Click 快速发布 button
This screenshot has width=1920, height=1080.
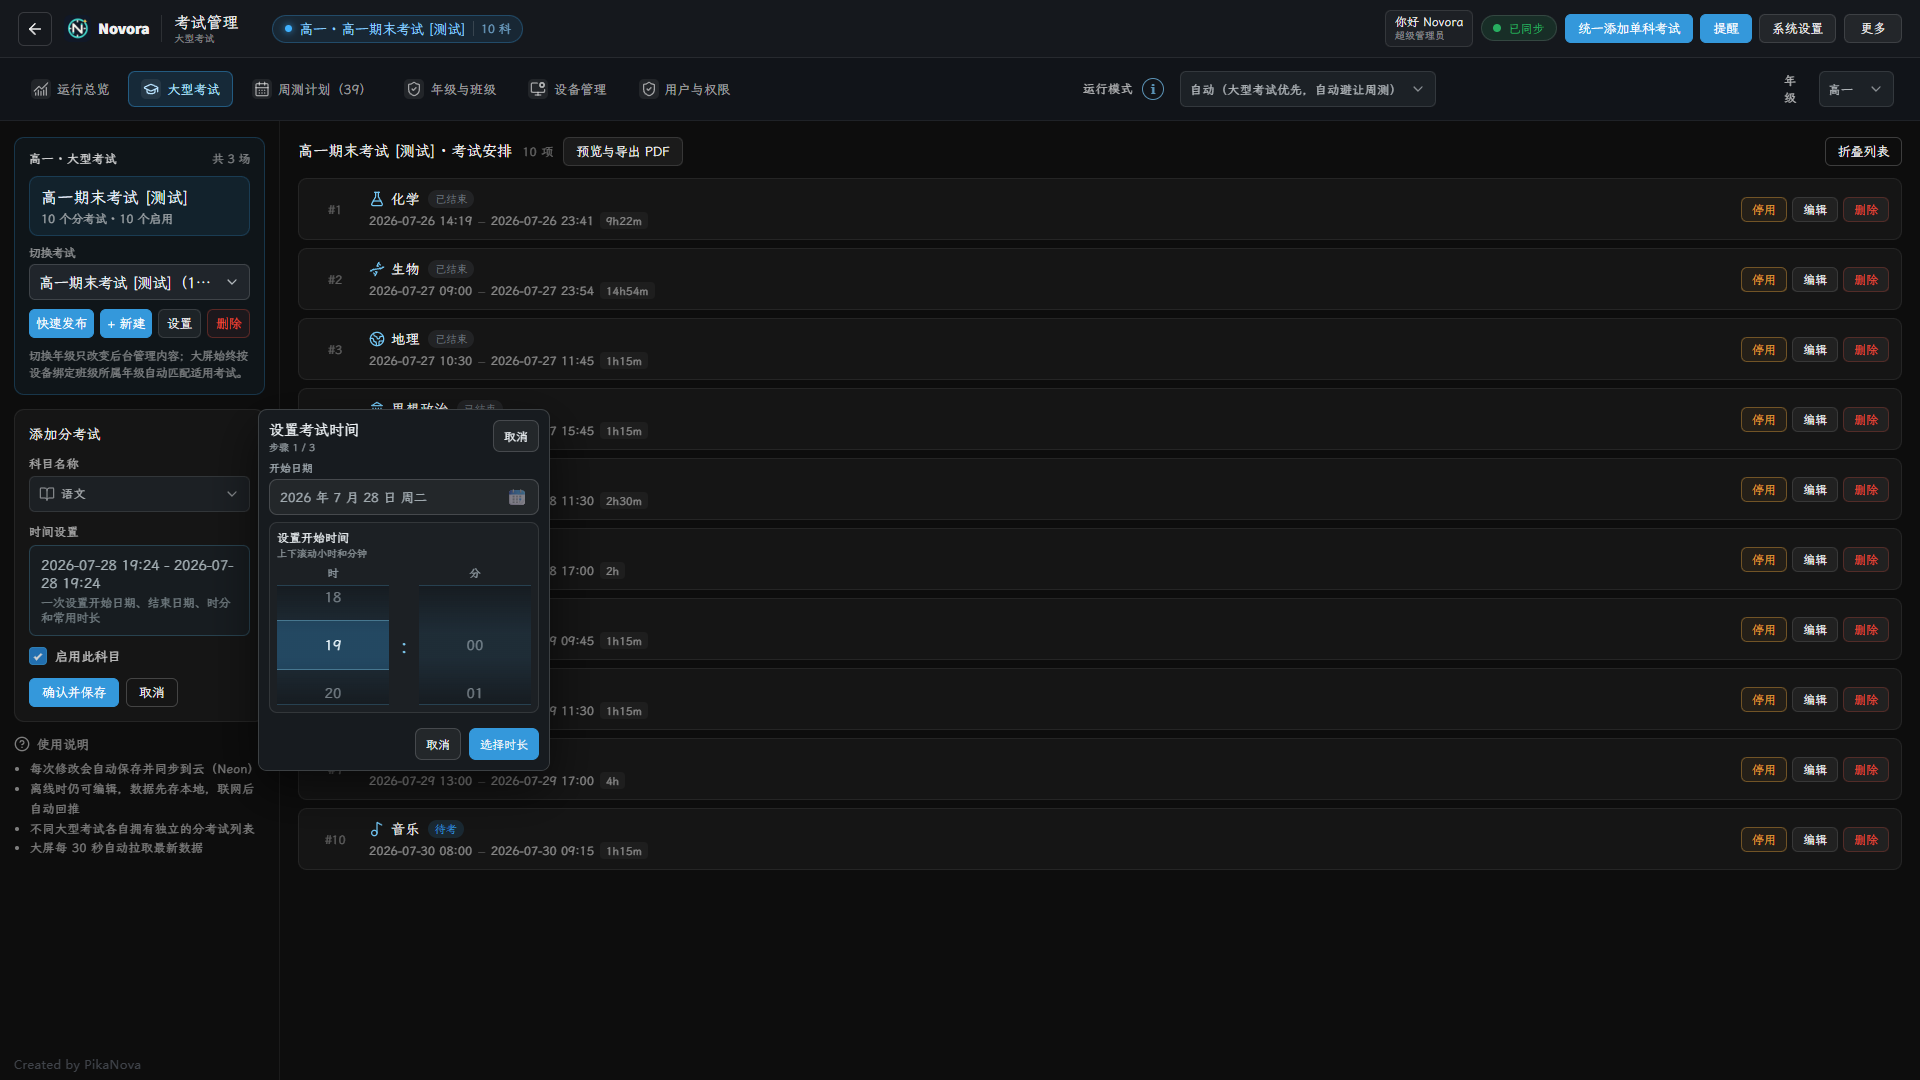61,323
